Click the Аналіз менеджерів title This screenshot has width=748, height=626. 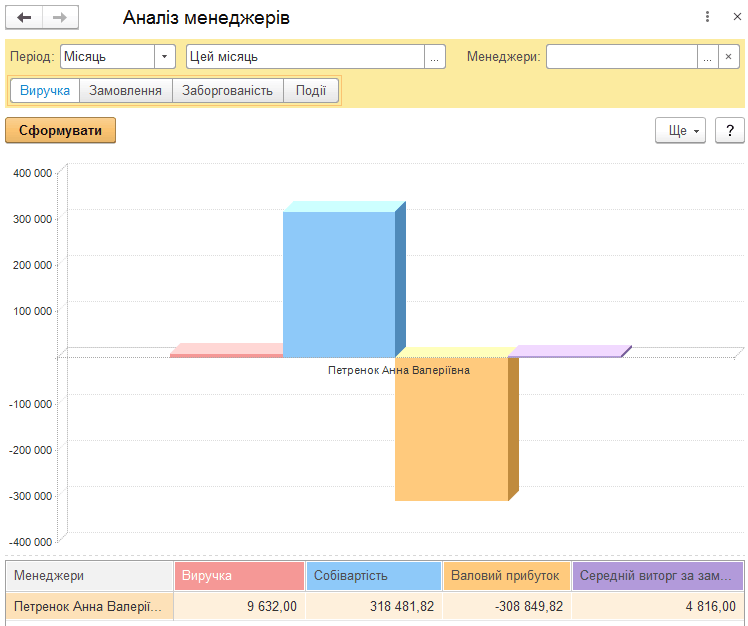(206, 18)
